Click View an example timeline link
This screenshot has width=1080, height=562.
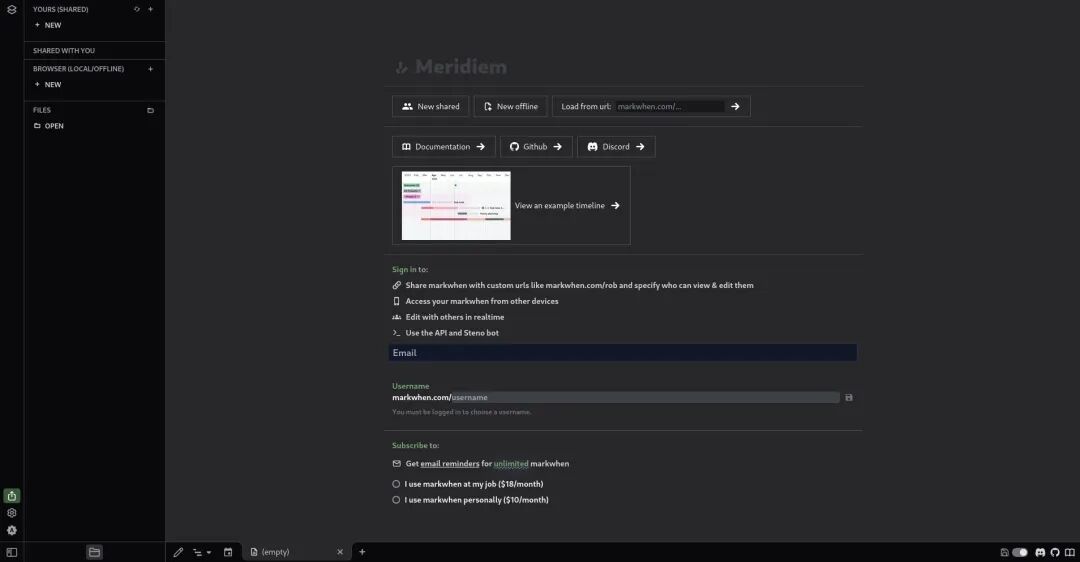click(567, 205)
